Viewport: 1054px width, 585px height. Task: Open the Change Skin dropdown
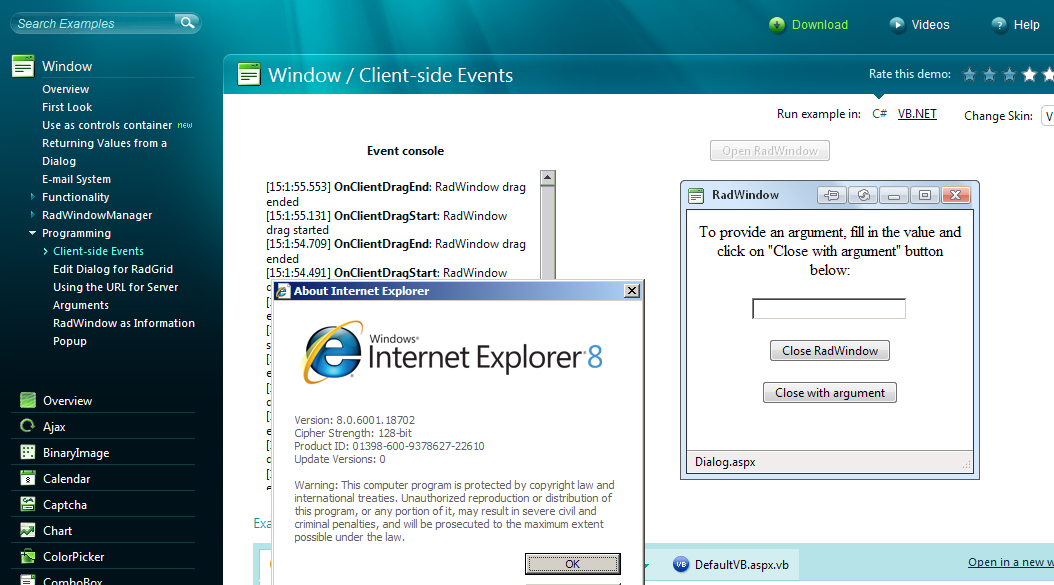pyautogui.click(x=1047, y=116)
